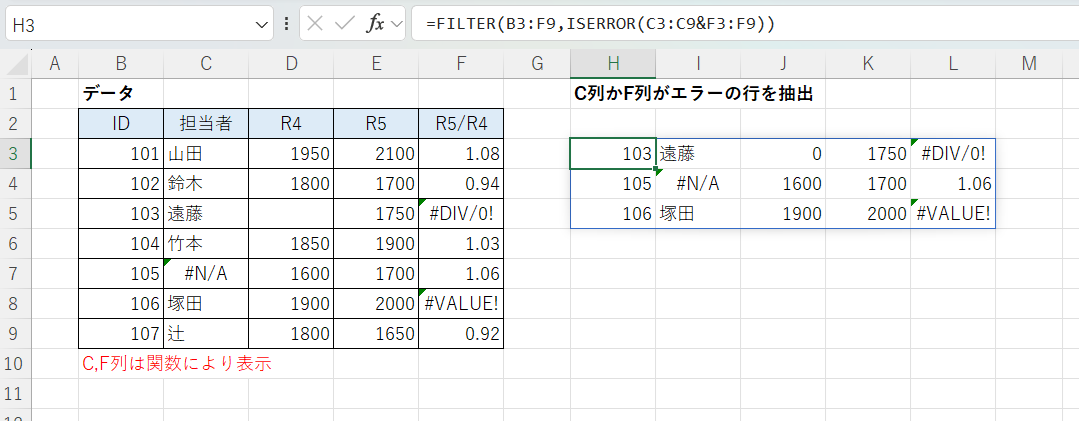Click cell containing 鈴木
1079x421 pixels.
(x=206, y=184)
